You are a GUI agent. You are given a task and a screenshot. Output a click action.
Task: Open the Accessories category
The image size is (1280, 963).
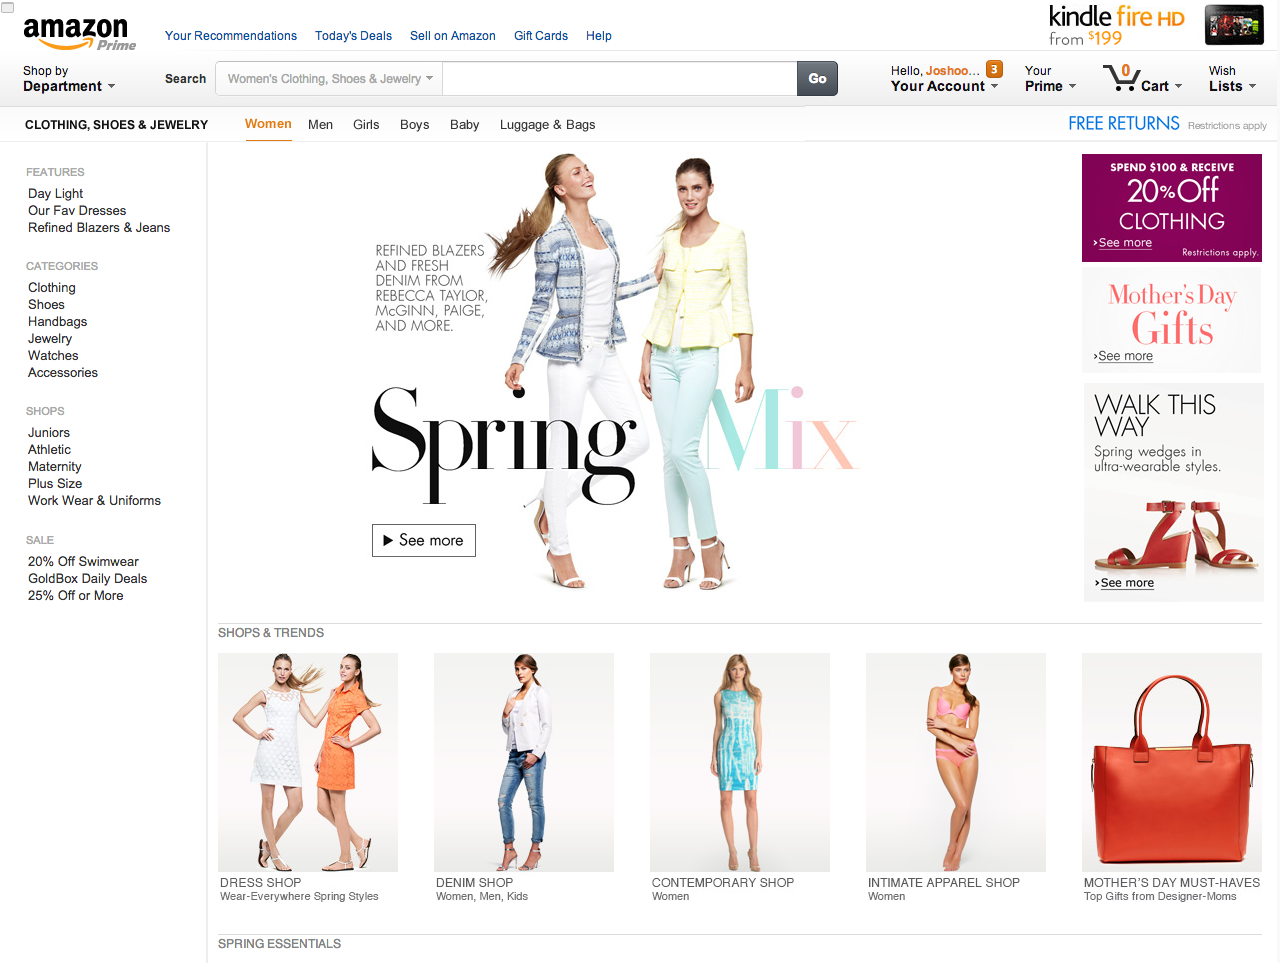[x=63, y=373]
